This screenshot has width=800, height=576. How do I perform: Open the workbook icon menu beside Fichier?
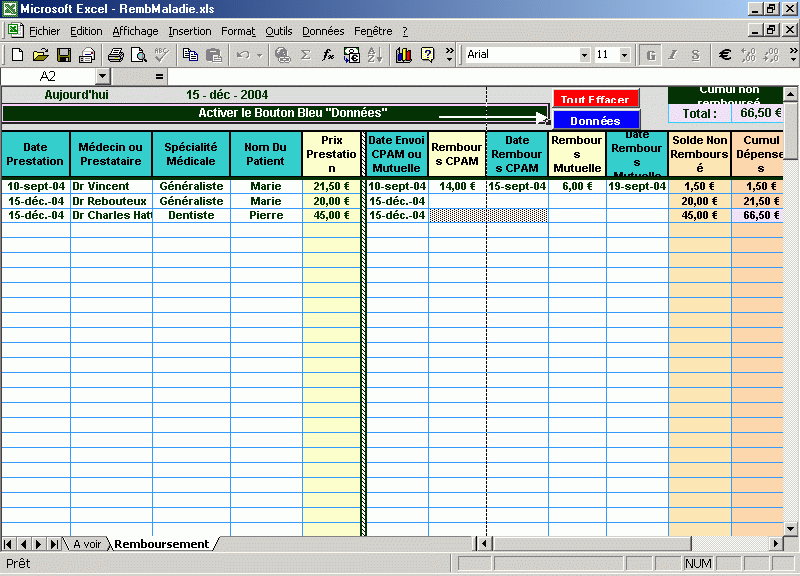click(15, 31)
